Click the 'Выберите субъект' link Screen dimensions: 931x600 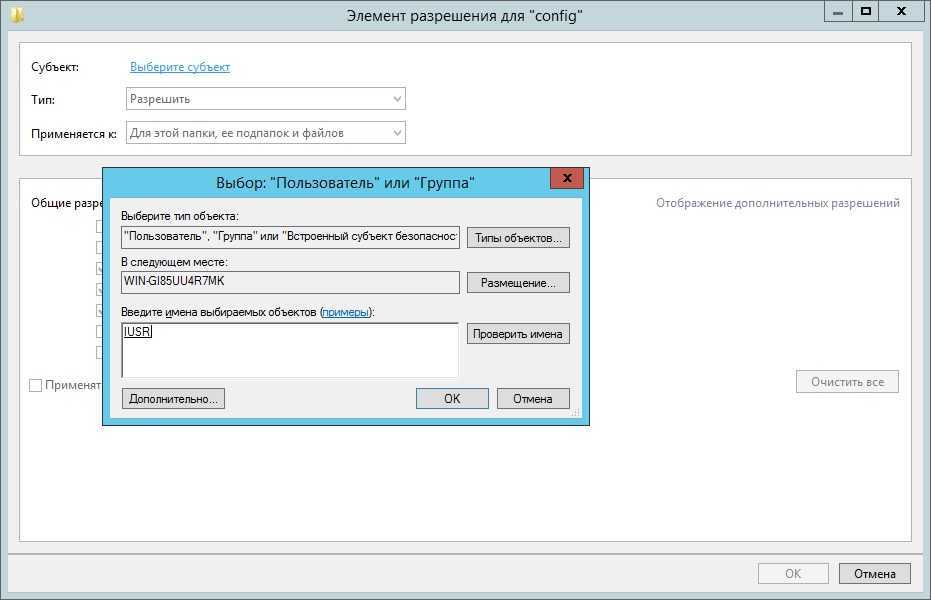pyautogui.click(x=180, y=67)
